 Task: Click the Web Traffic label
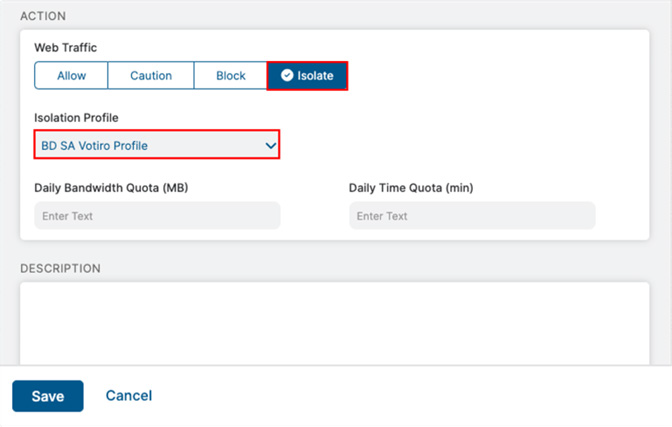click(x=66, y=47)
